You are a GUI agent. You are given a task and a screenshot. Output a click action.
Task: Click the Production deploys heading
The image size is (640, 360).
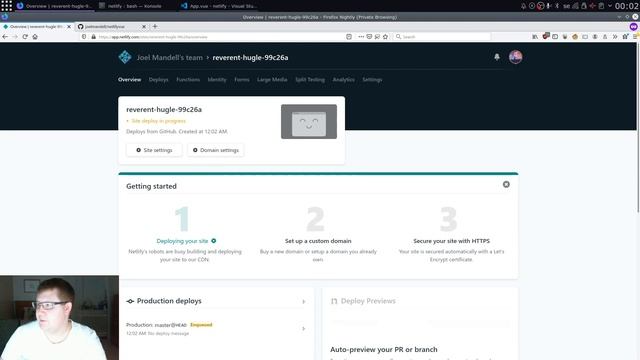[x=169, y=301]
